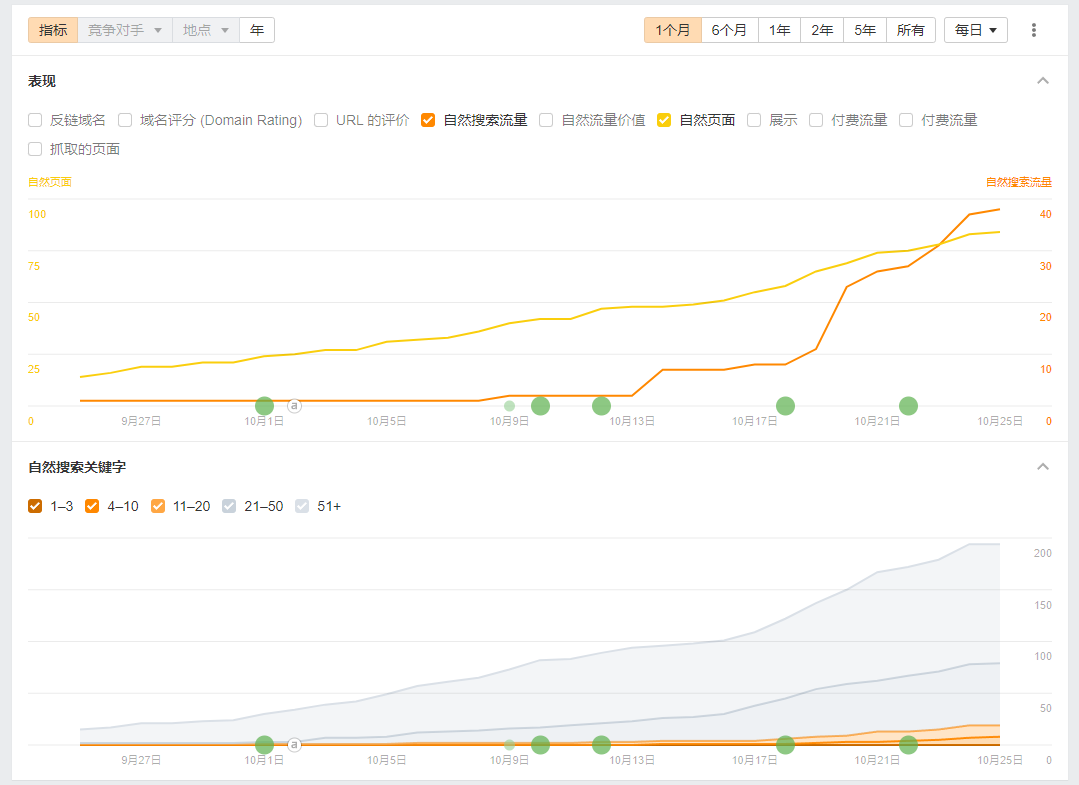
Task: Click the green event marker near 10月21日 in performance chart
Action: (x=908, y=406)
